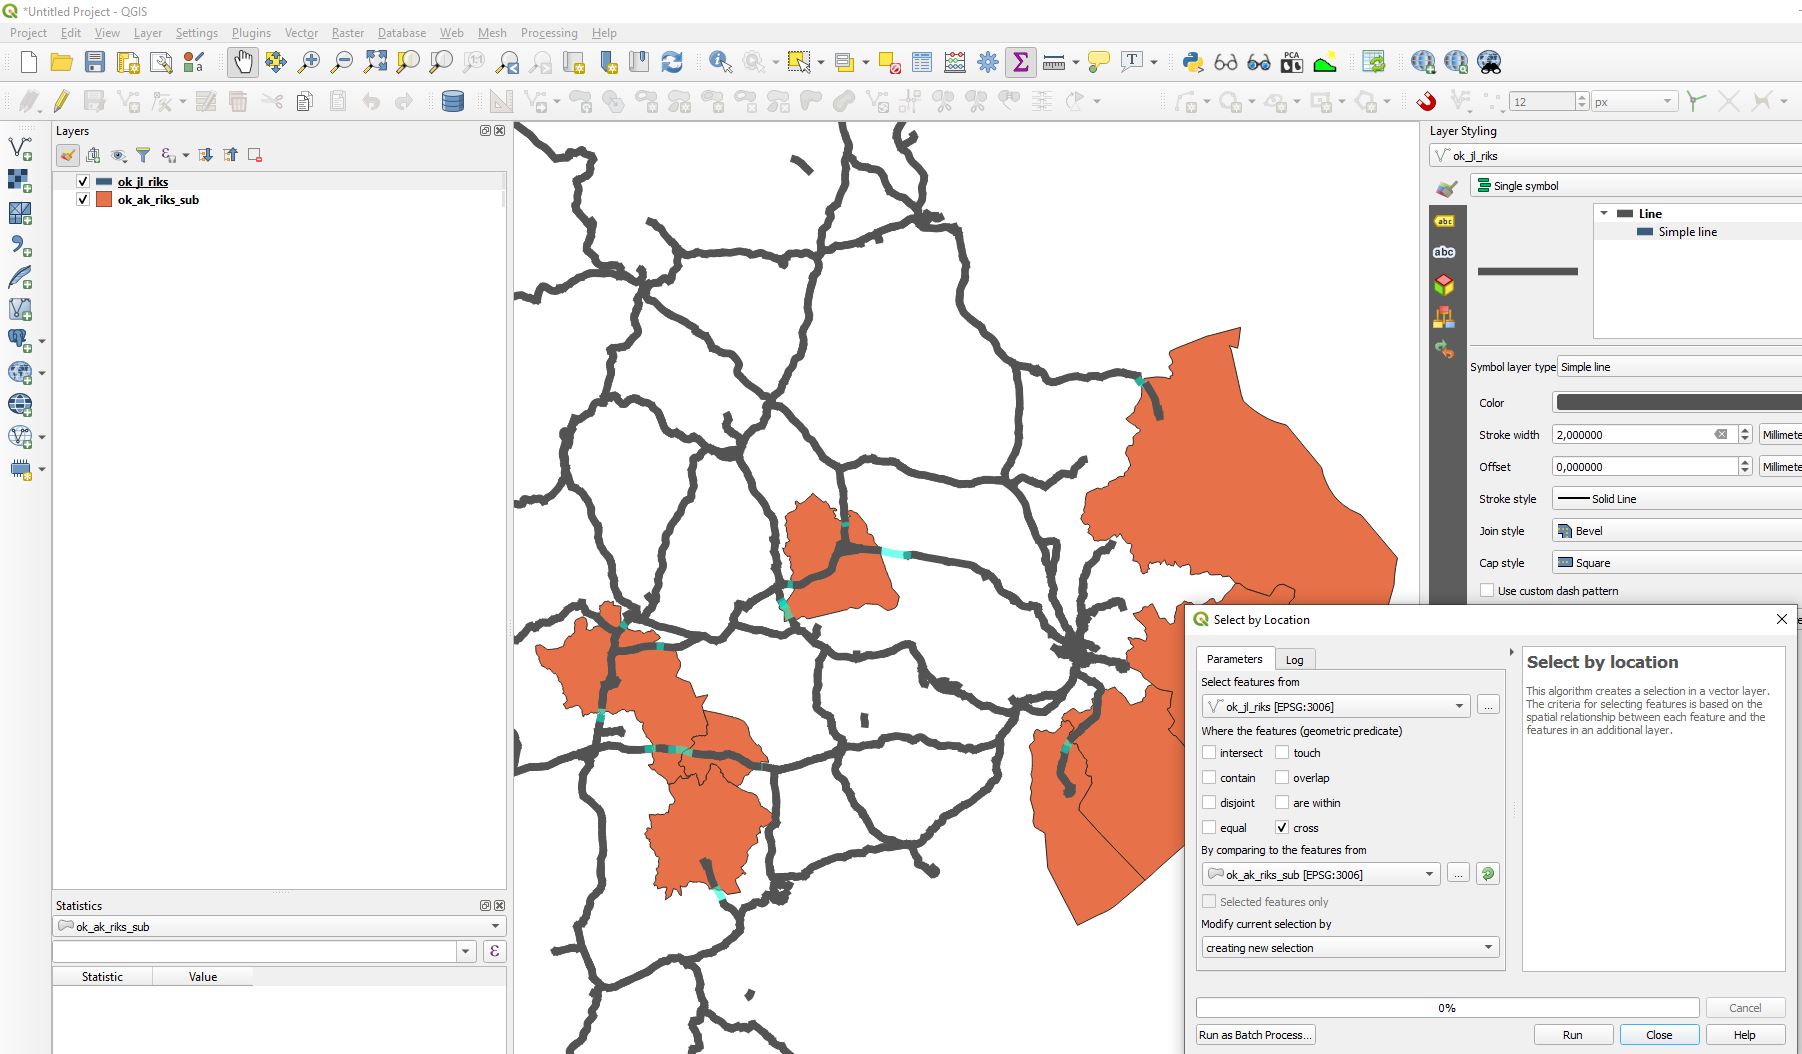Open the Statistics field dropdown arrow
This screenshot has width=1802, height=1054.
click(x=466, y=951)
